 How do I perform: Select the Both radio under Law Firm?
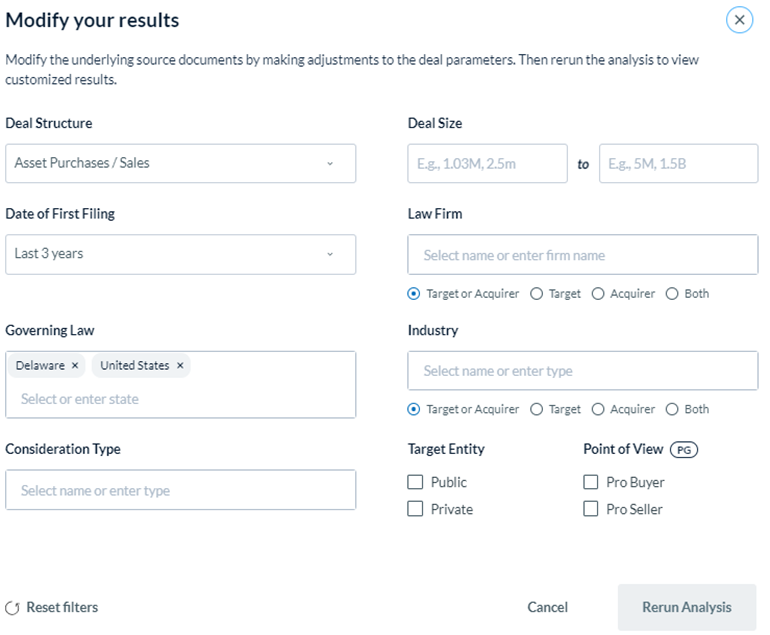672,294
